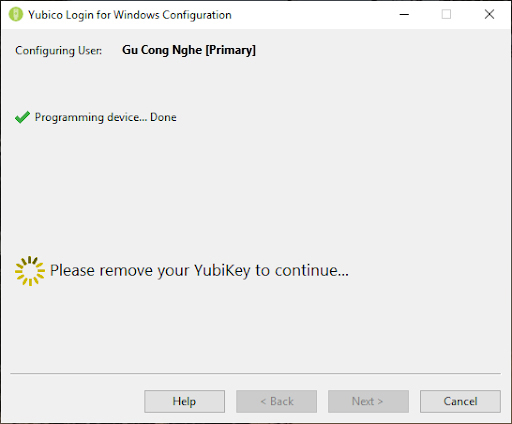Click the Please remove your YubiKey message

point(199,270)
